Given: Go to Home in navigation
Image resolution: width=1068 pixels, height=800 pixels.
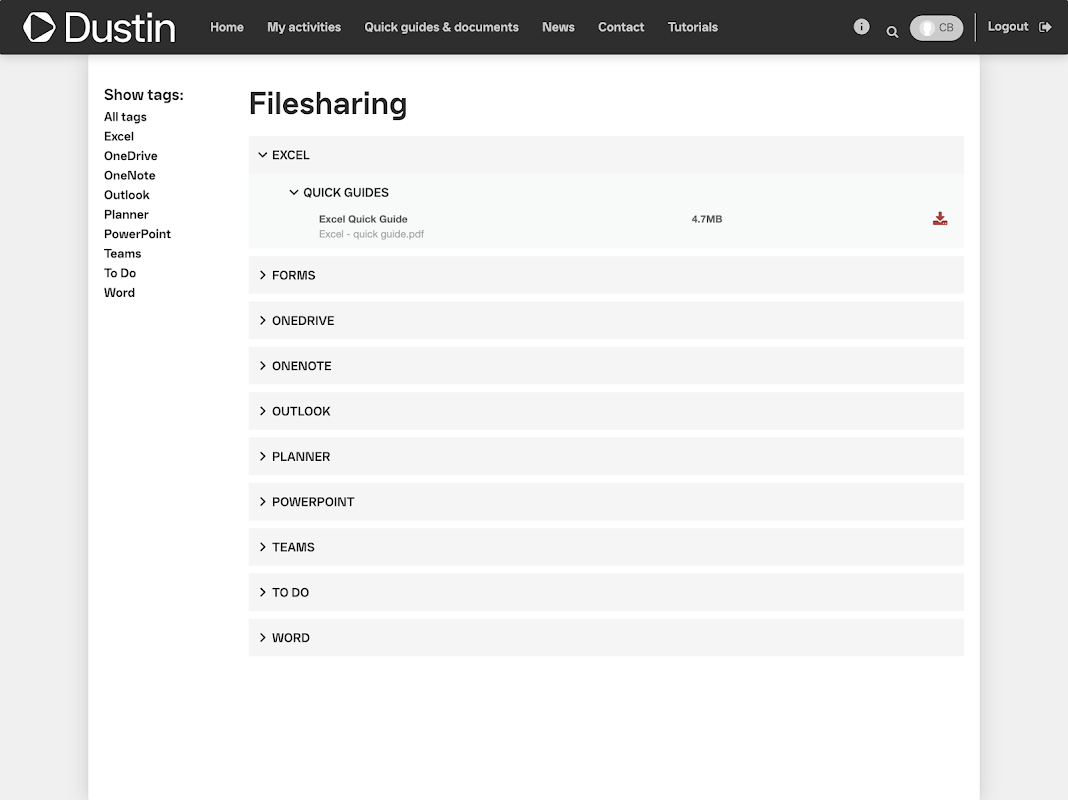Looking at the screenshot, I should coord(227,27).
